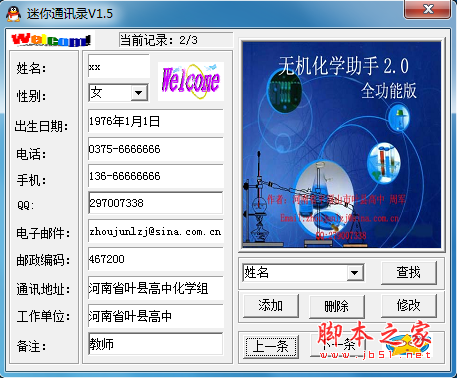Image resolution: width=457 pixels, height=378 pixels.
Task: Expand the 姓名 search field dropdown arrow
Action: point(355,273)
